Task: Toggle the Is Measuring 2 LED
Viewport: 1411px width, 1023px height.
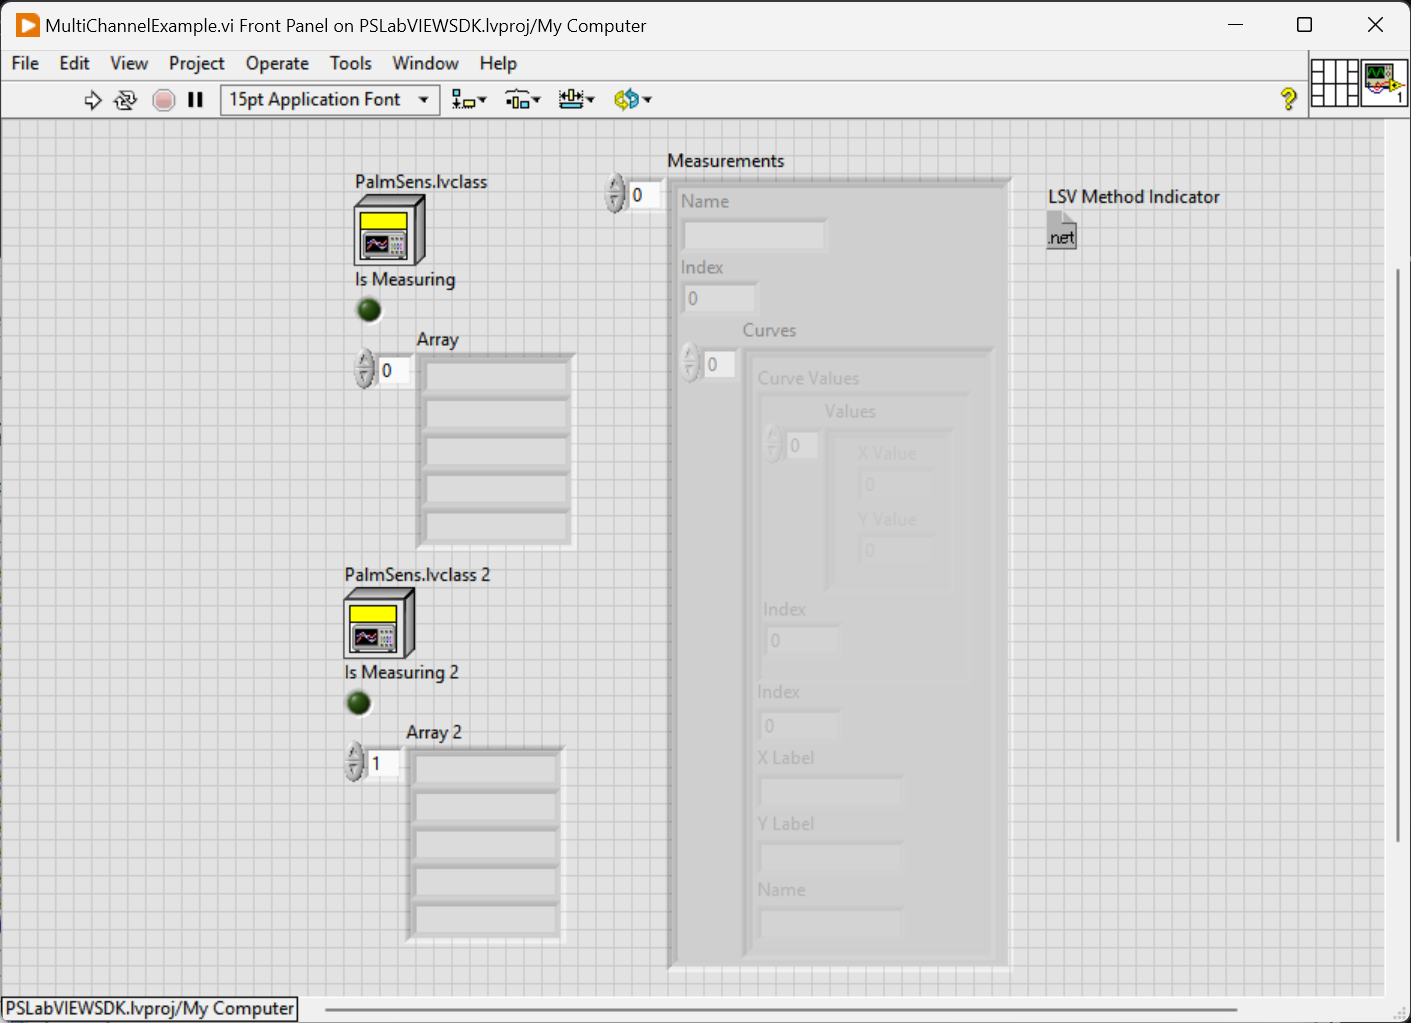Action: click(x=358, y=703)
